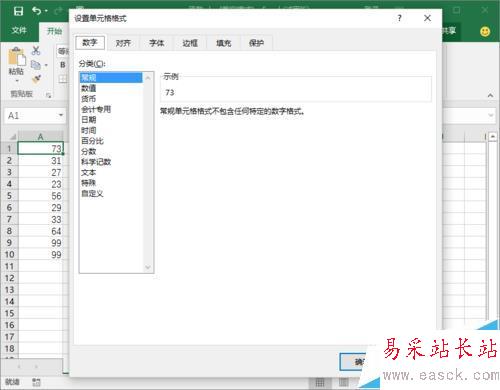Select 自定义 in the category list

111,193
